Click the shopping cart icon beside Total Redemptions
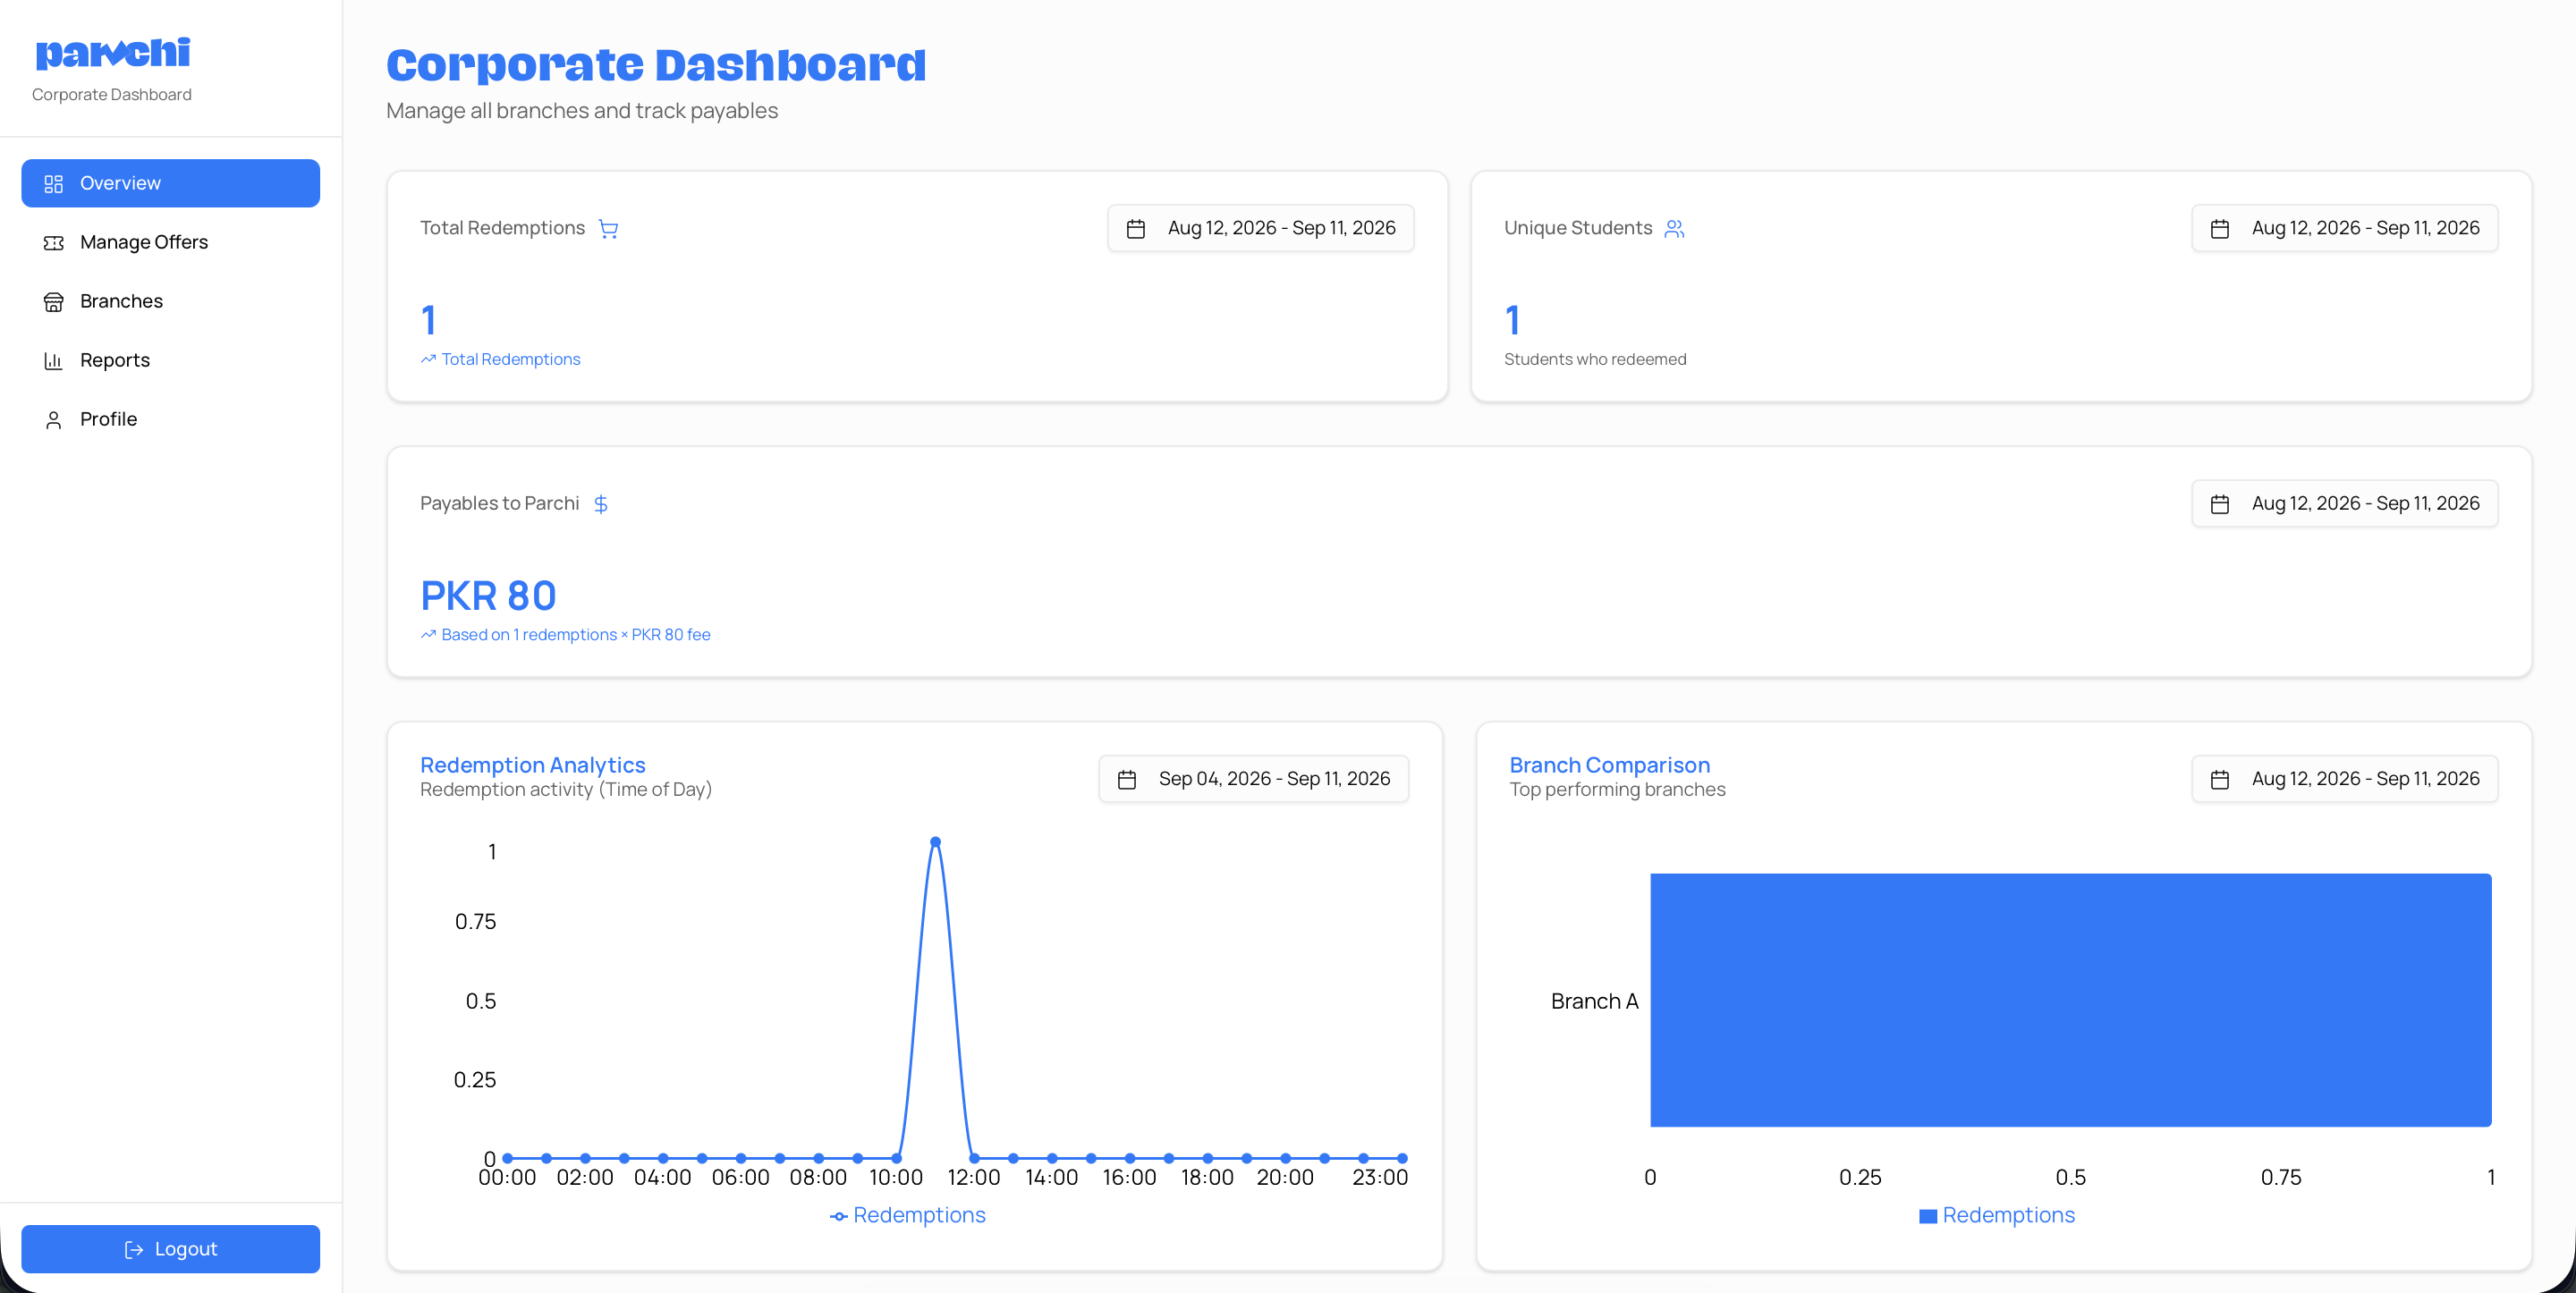This screenshot has width=2576, height=1293. coord(608,229)
